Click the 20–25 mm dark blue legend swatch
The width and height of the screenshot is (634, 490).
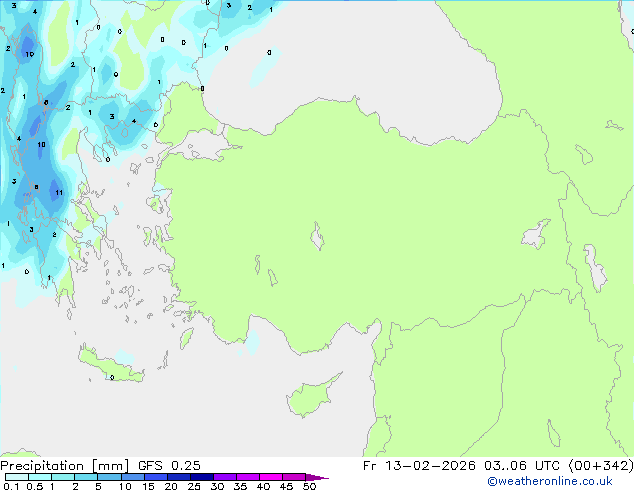pyautogui.click(x=179, y=477)
